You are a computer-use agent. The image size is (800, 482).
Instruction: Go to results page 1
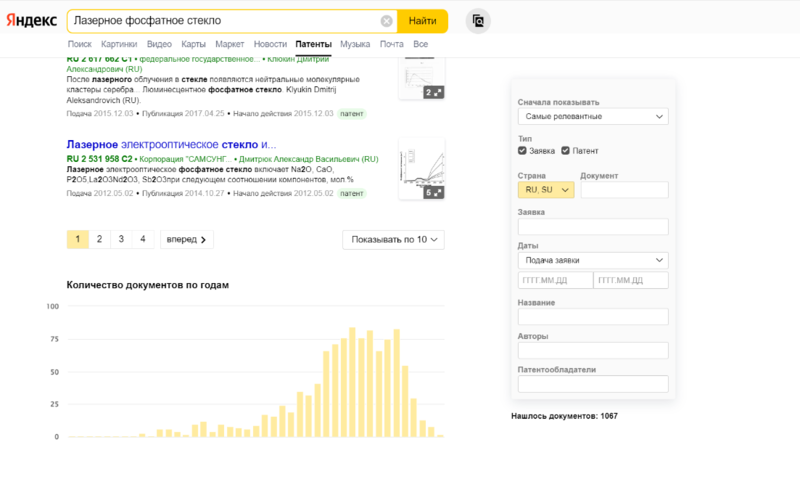(78, 239)
